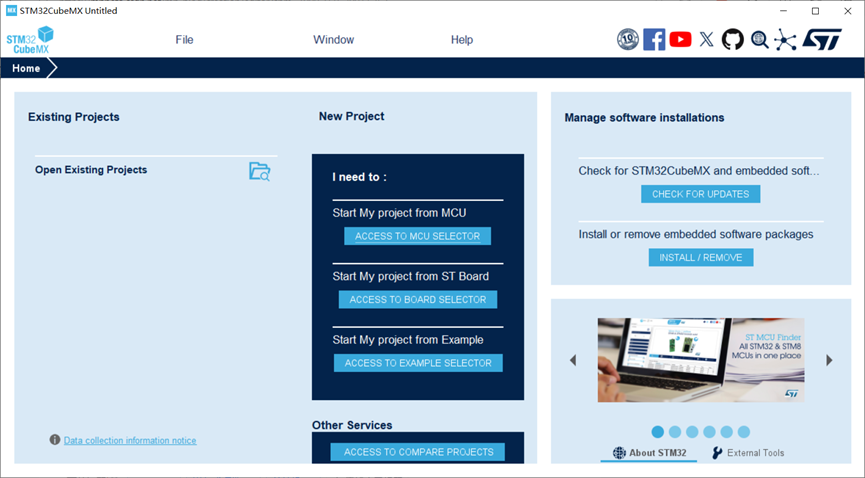The width and height of the screenshot is (865, 478).
Task: Select the fifth carousel dot indicator
Action: point(727,432)
